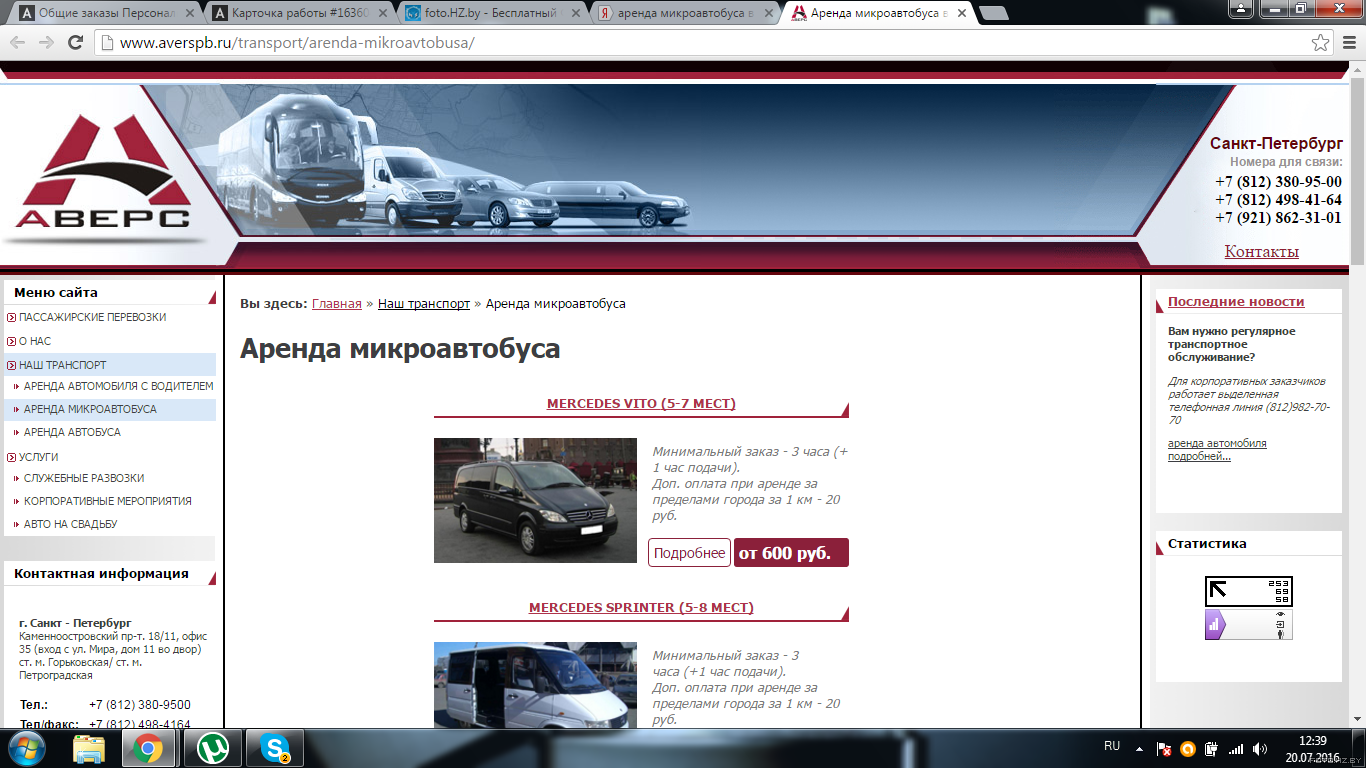
Task: Open аренда автомобиля подробней link
Action: [x=1217, y=450]
